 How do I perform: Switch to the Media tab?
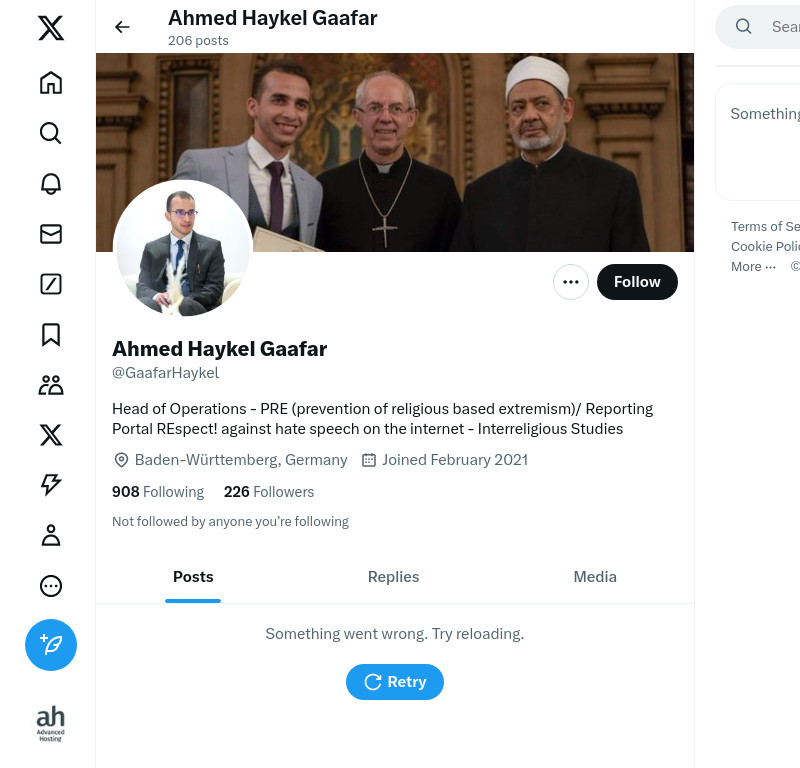point(595,577)
